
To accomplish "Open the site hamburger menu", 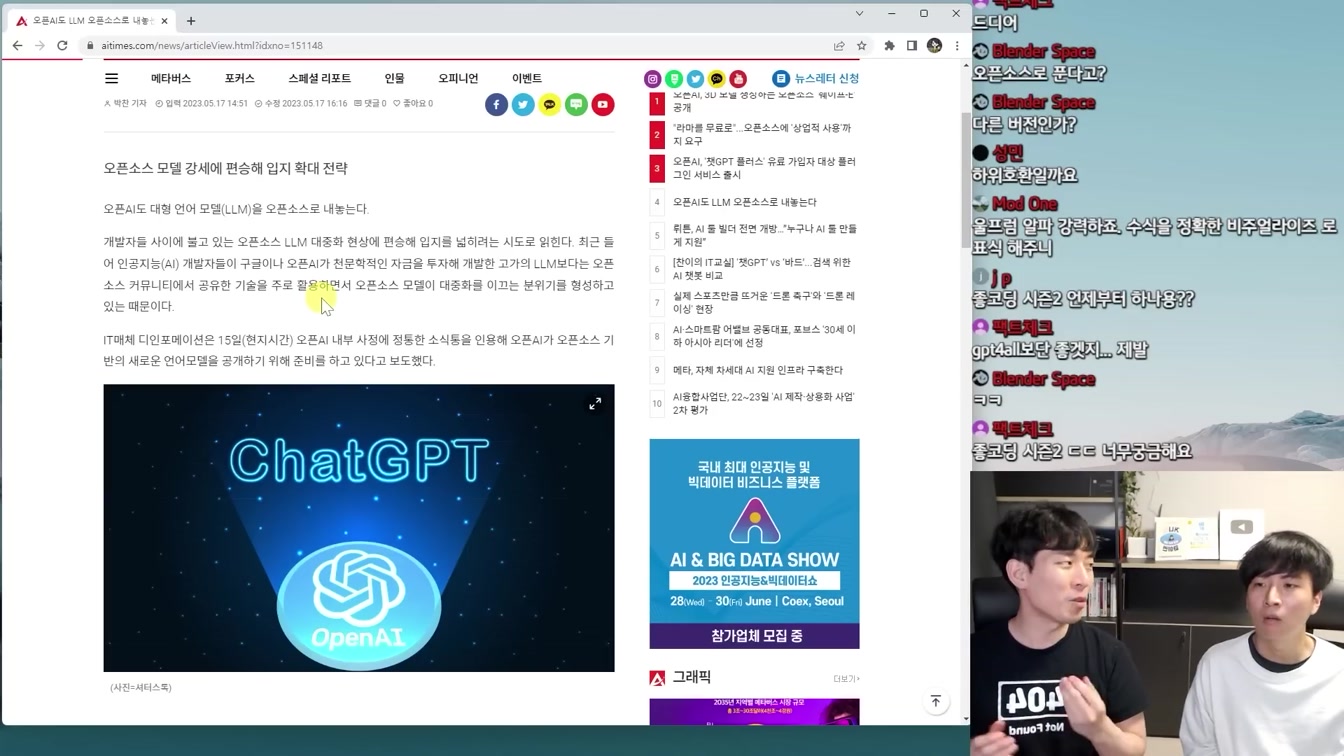I will pos(112,78).
